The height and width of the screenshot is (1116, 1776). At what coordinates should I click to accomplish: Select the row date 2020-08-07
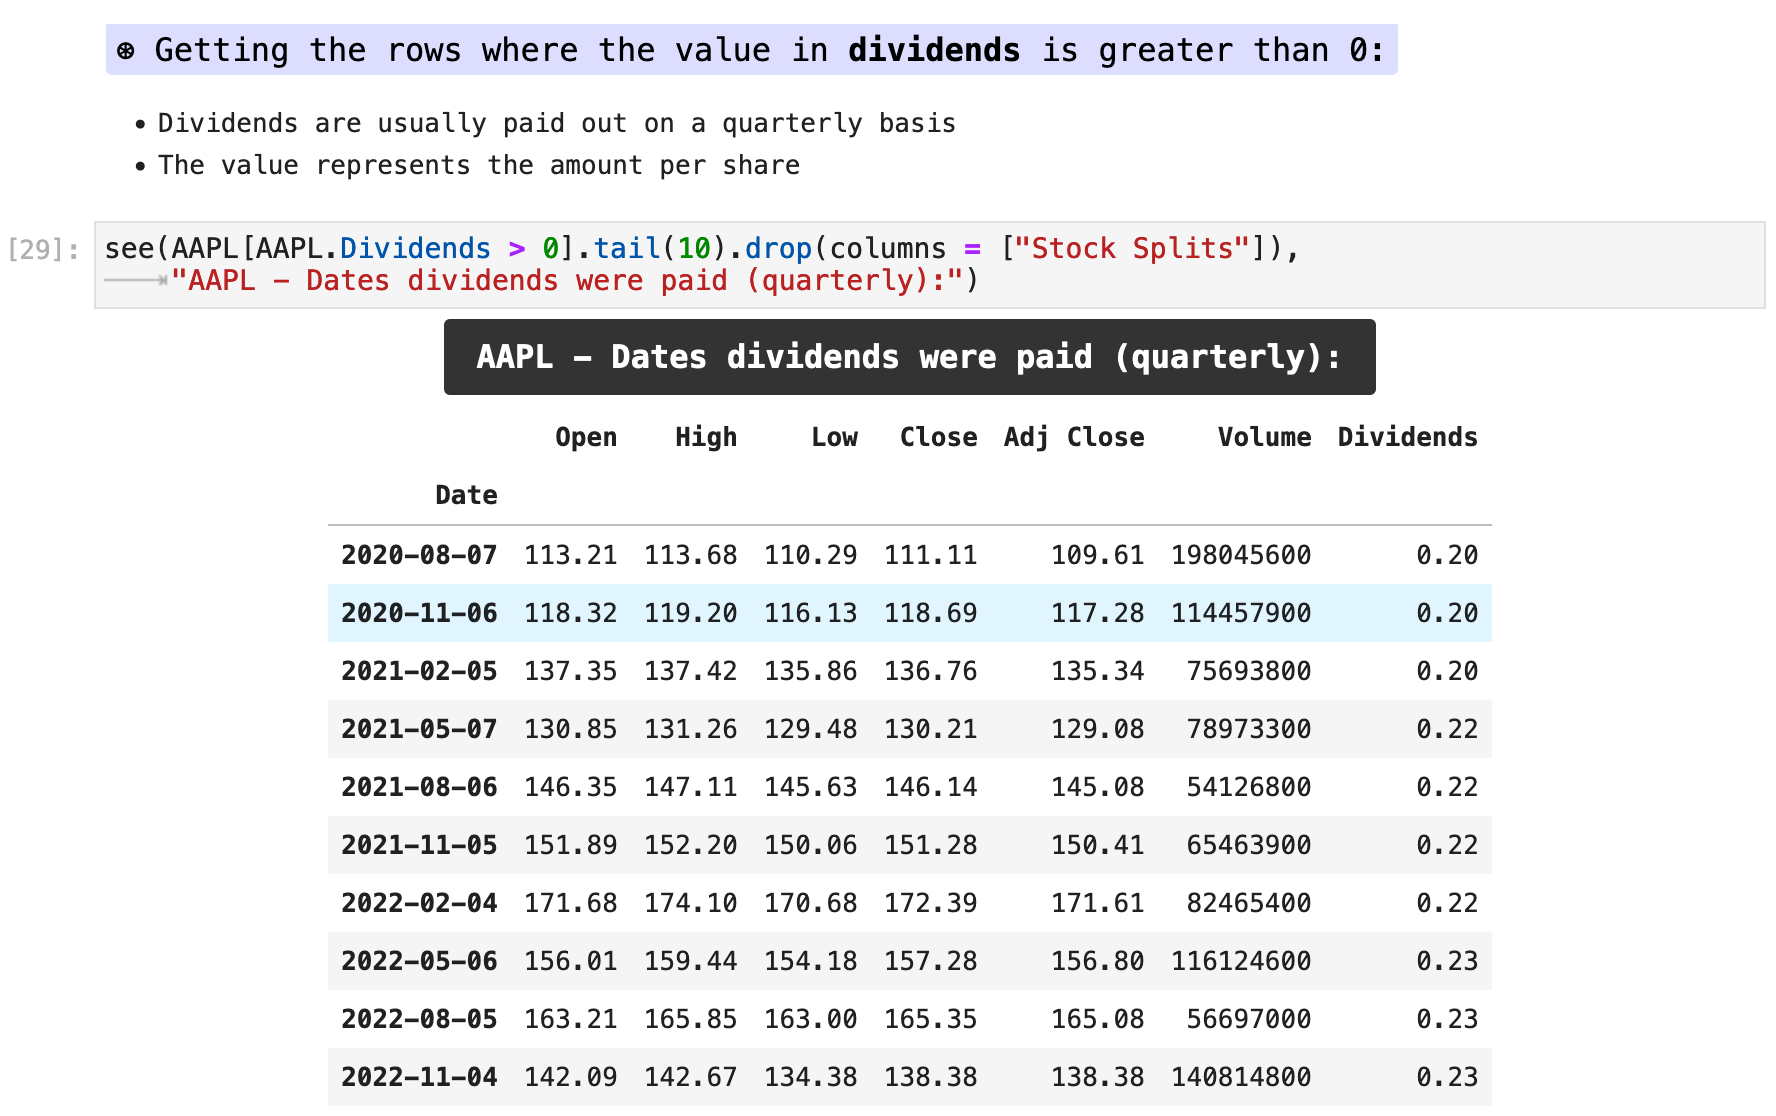(419, 555)
